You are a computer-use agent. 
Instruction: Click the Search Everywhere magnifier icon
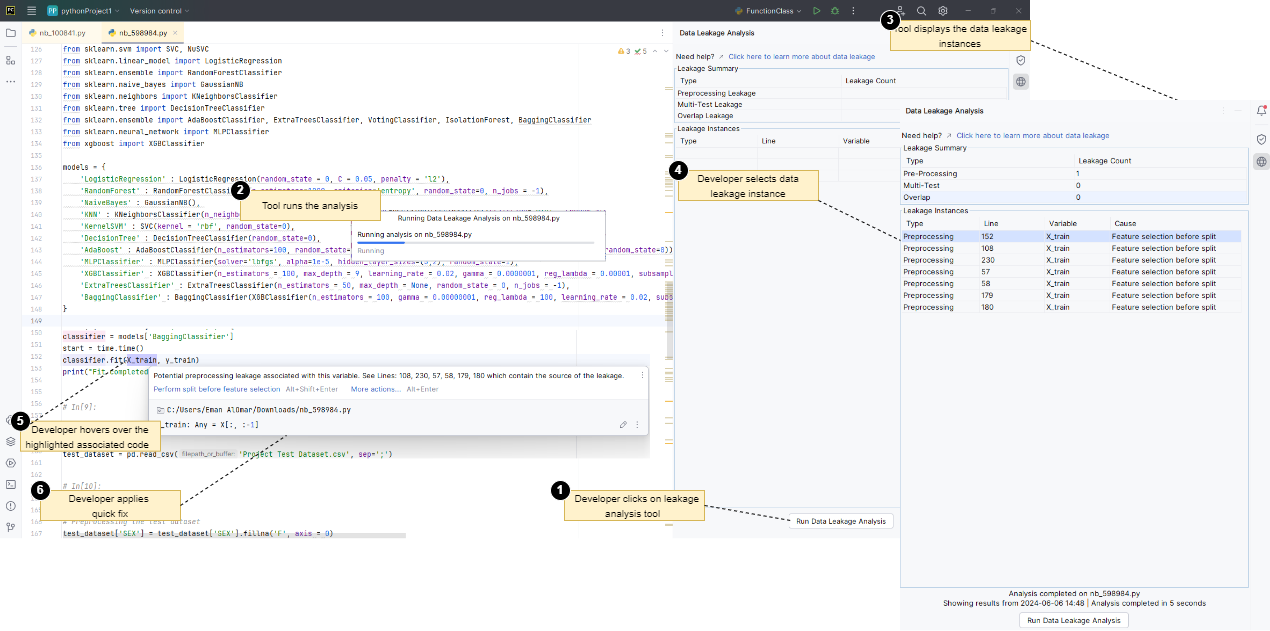922,10
